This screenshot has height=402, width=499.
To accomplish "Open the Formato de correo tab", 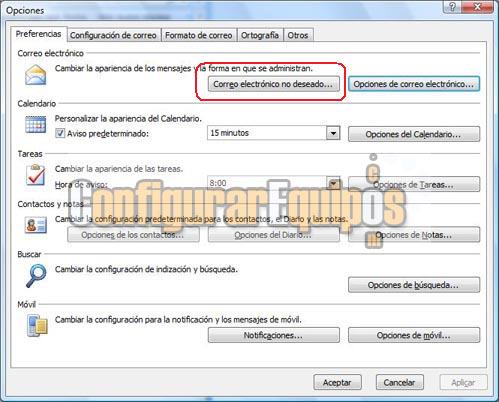I will point(199,35).
